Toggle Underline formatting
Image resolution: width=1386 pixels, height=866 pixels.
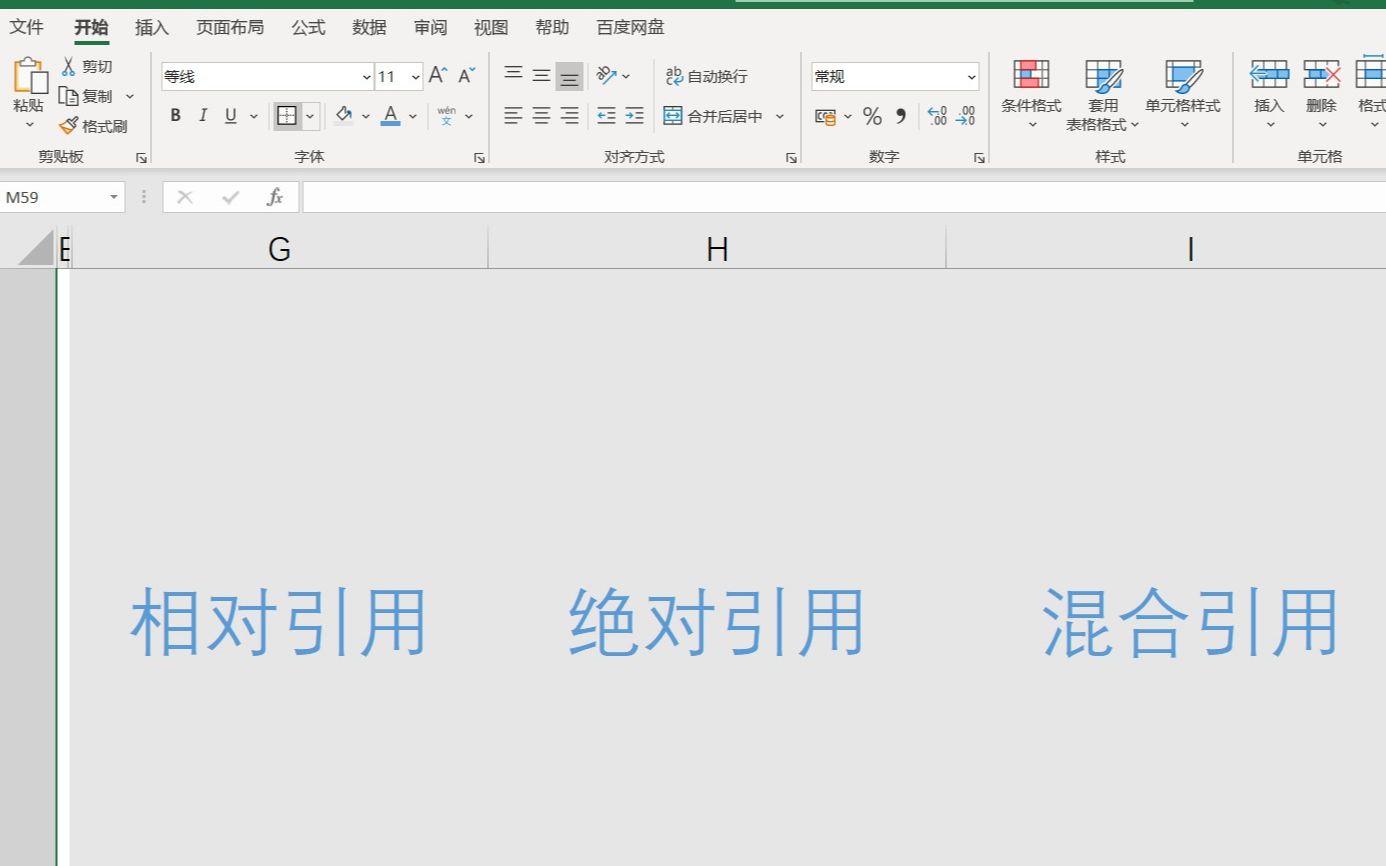tap(231, 116)
